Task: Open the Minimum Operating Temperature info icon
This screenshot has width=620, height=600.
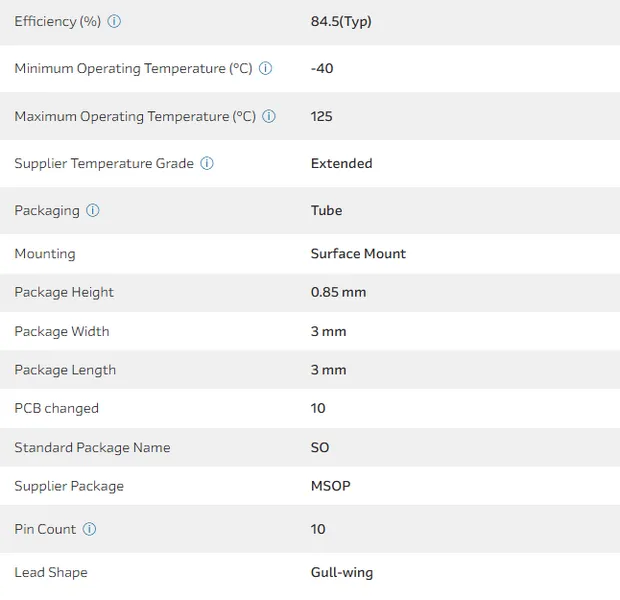Action: 266,68
